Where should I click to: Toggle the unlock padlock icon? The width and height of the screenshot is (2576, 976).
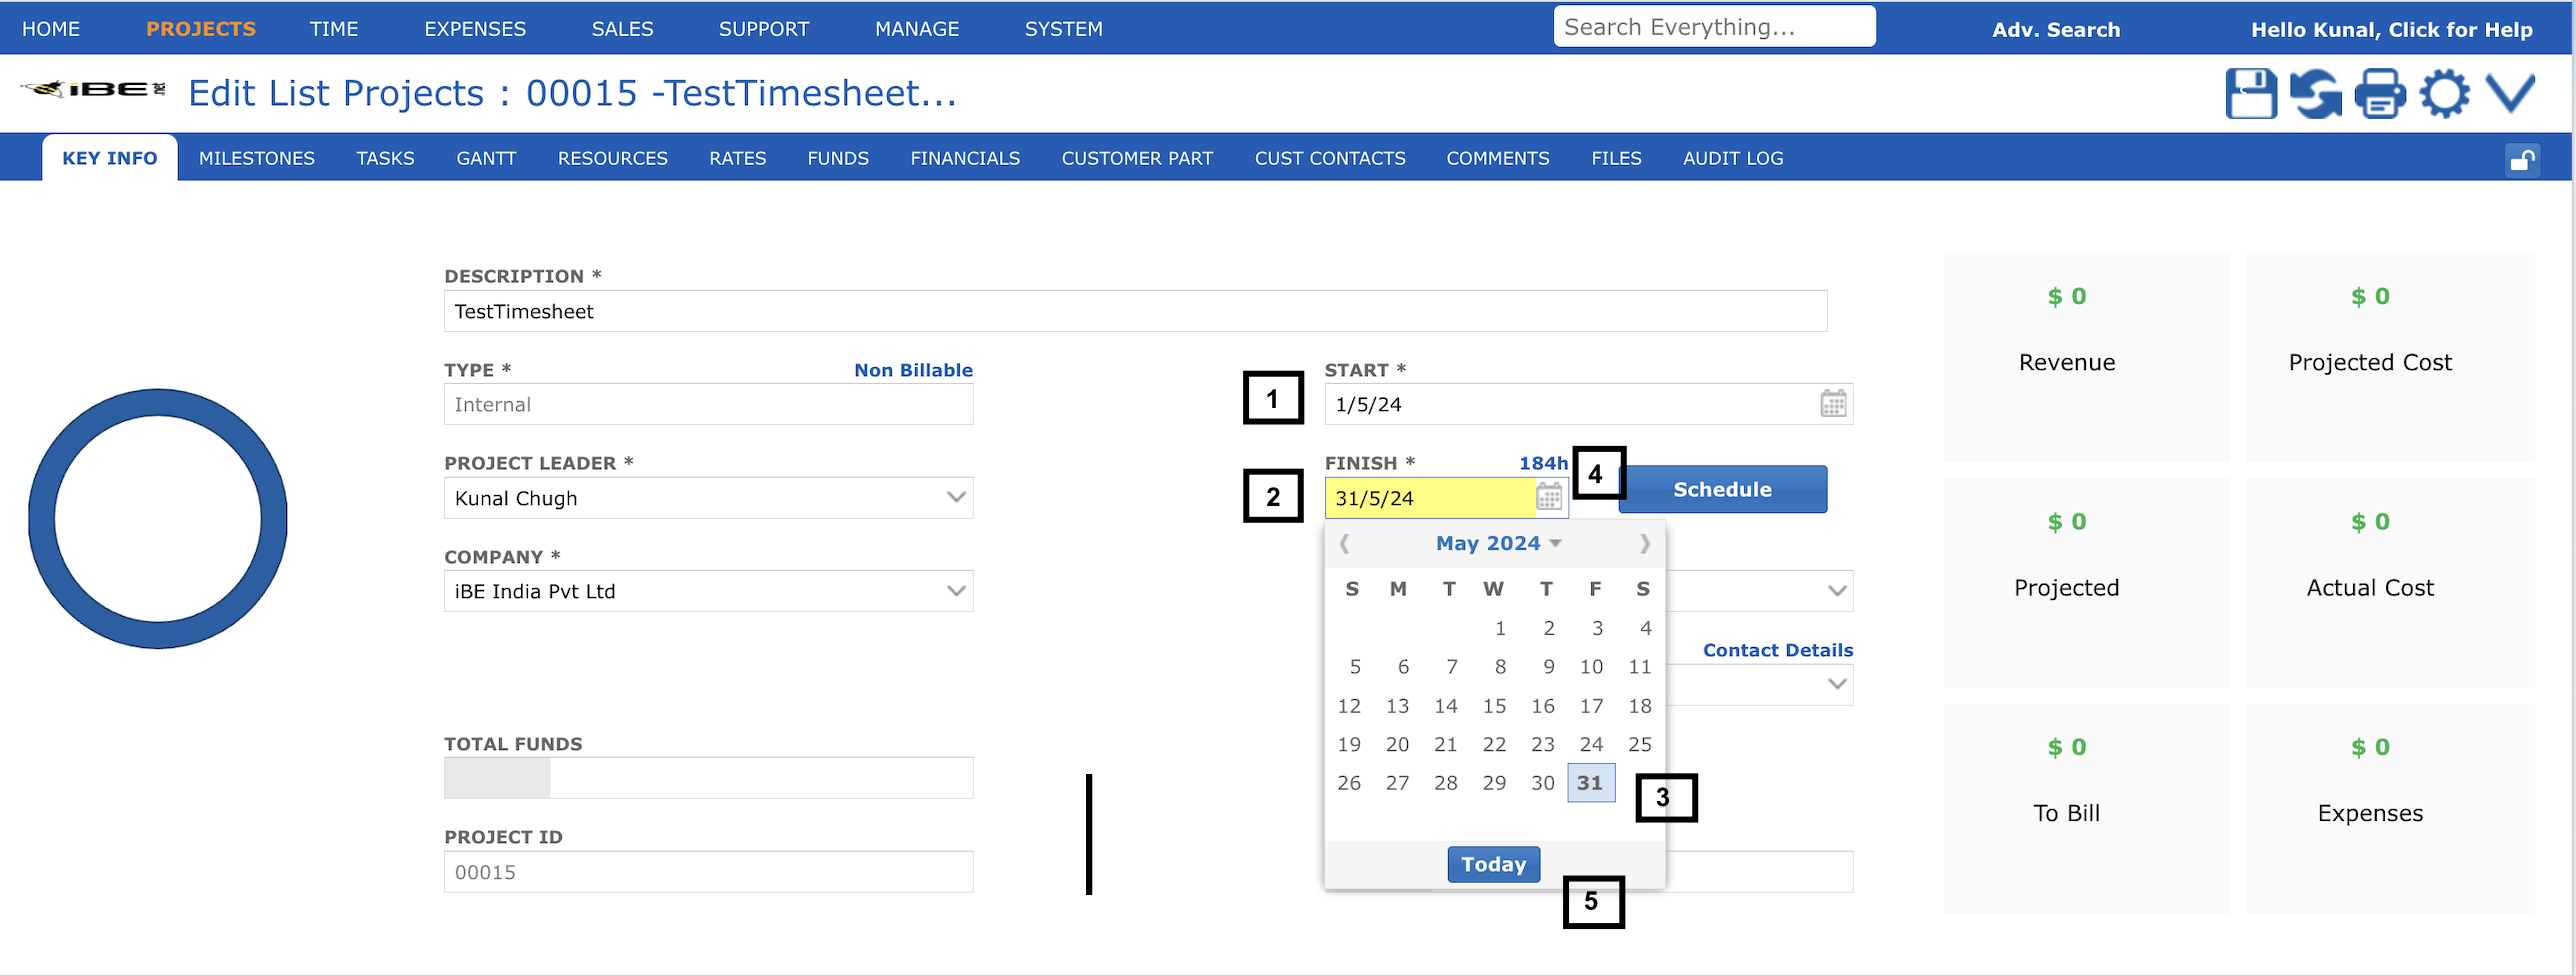tap(2522, 160)
